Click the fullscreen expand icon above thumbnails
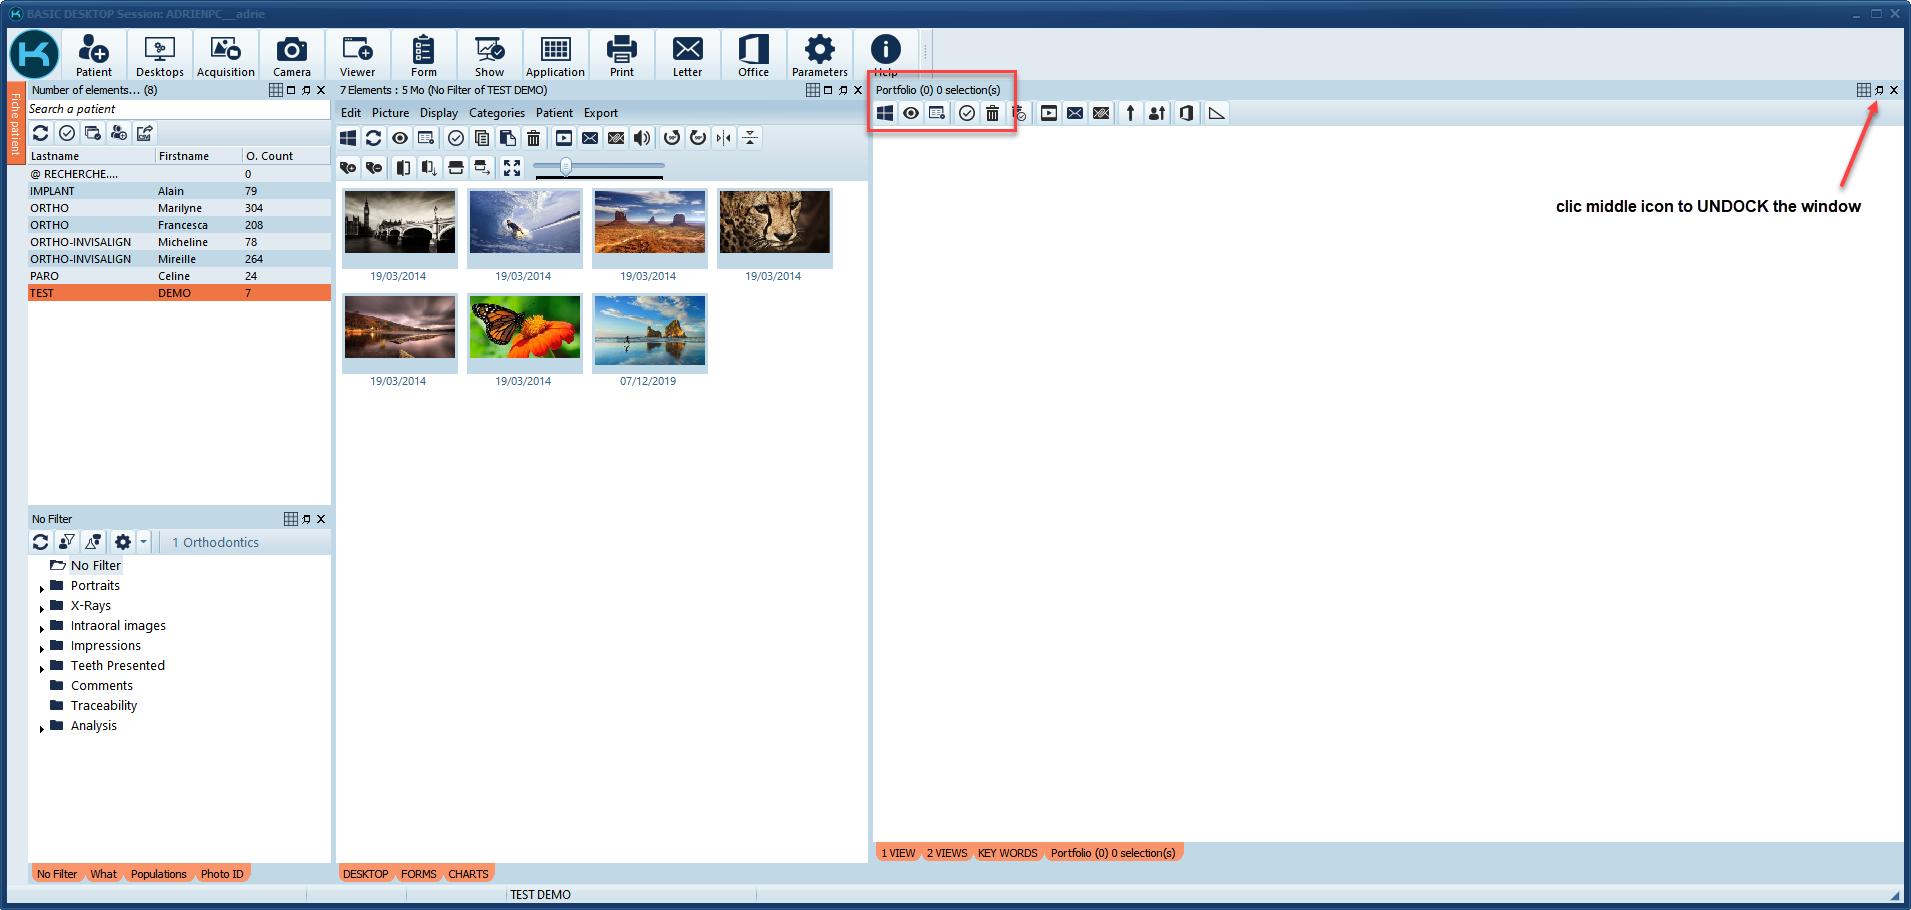This screenshot has width=1911, height=910. point(512,168)
